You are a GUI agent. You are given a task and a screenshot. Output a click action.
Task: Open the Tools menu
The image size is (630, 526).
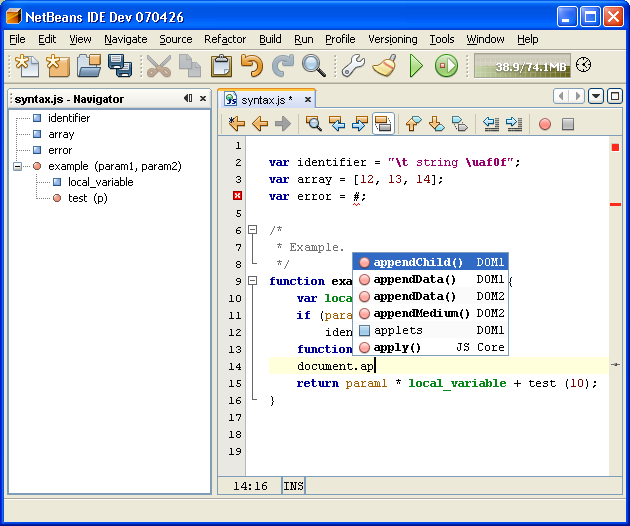[x=442, y=39]
